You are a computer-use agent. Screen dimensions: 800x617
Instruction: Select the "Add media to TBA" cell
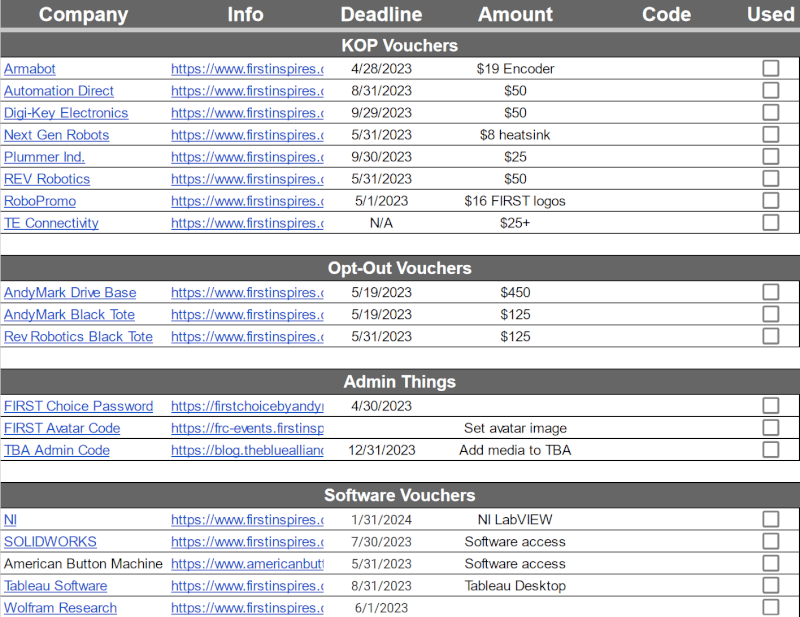click(515, 450)
